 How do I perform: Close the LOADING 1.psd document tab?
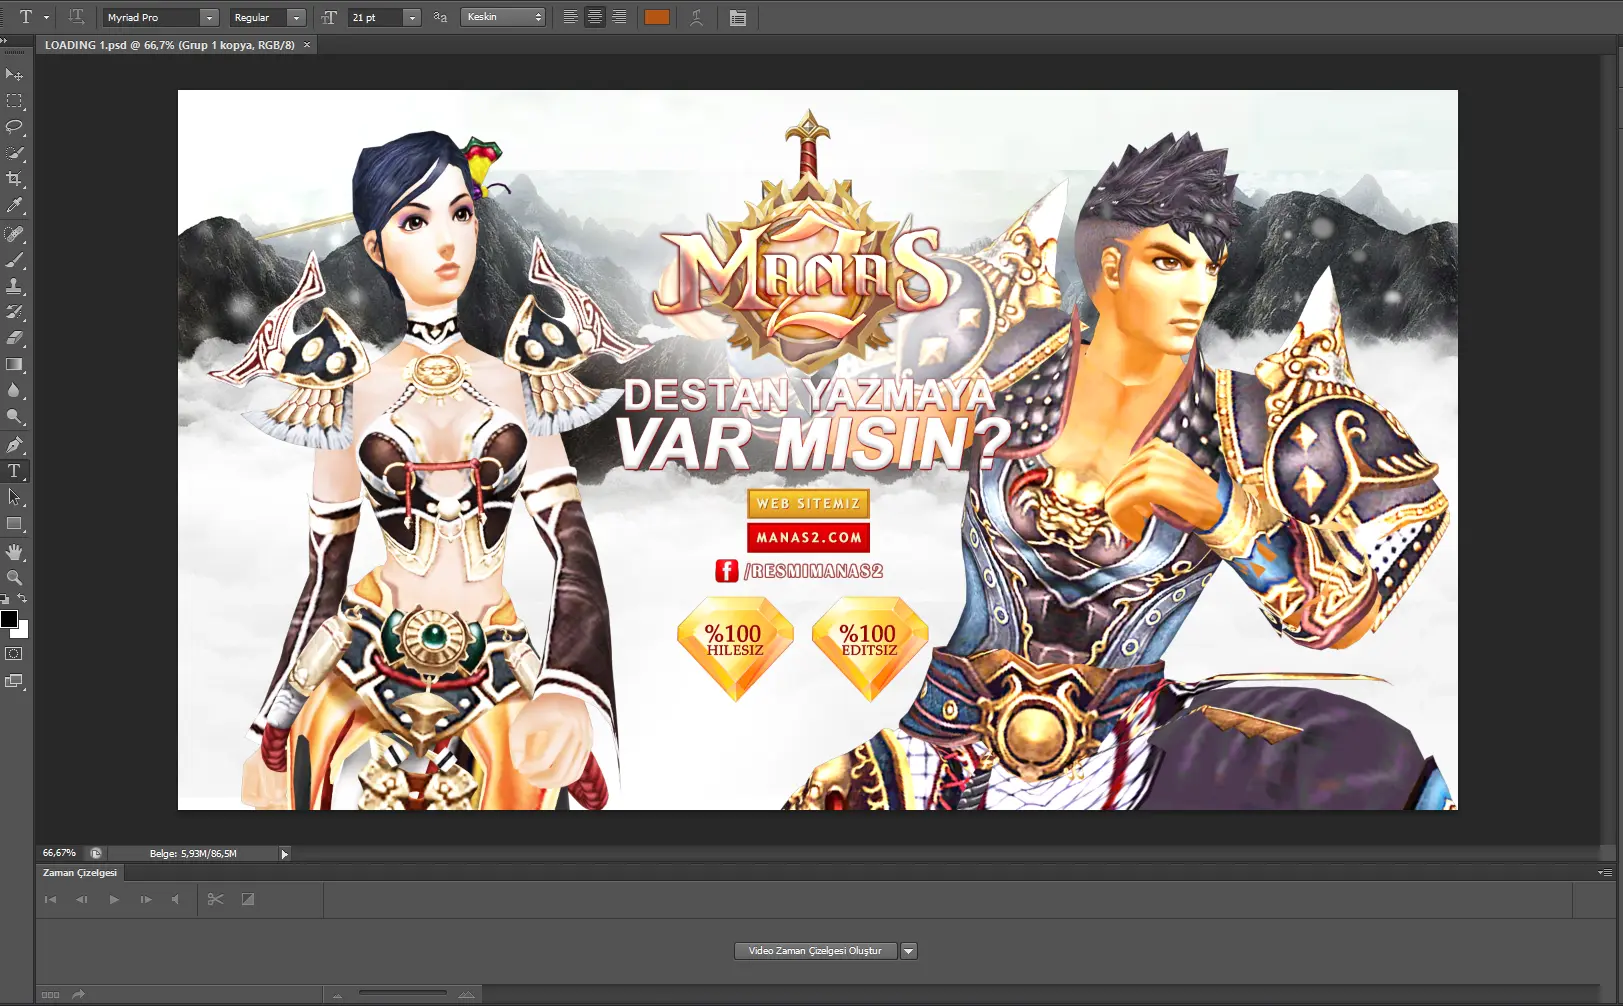[x=307, y=45]
